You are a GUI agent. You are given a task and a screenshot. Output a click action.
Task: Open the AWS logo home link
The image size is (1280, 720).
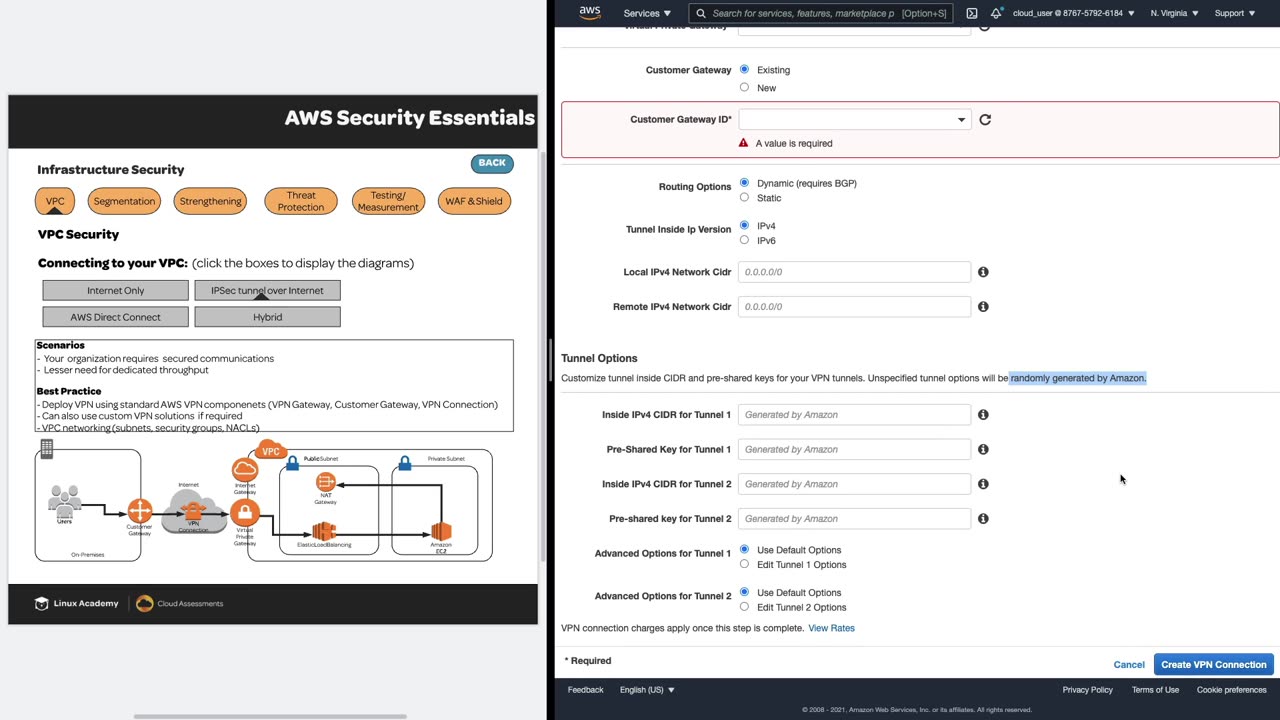point(590,13)
